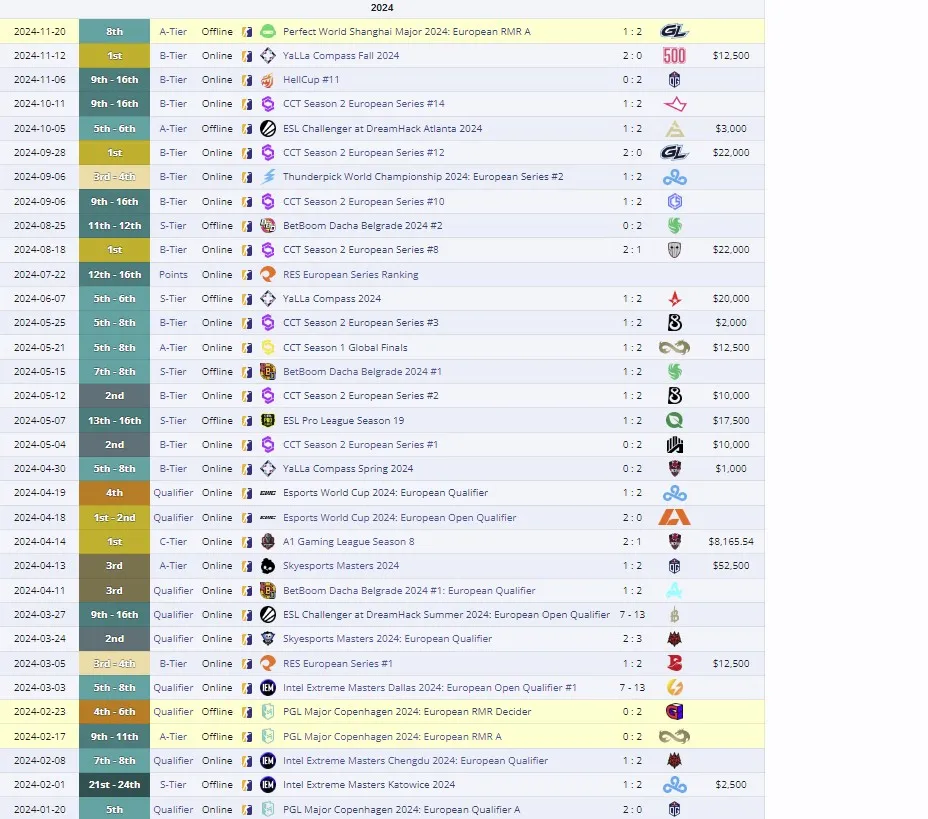Click the 2 : 3 score in the Skyesports Masters Qualifier row
928x819 pixels.
632,639
